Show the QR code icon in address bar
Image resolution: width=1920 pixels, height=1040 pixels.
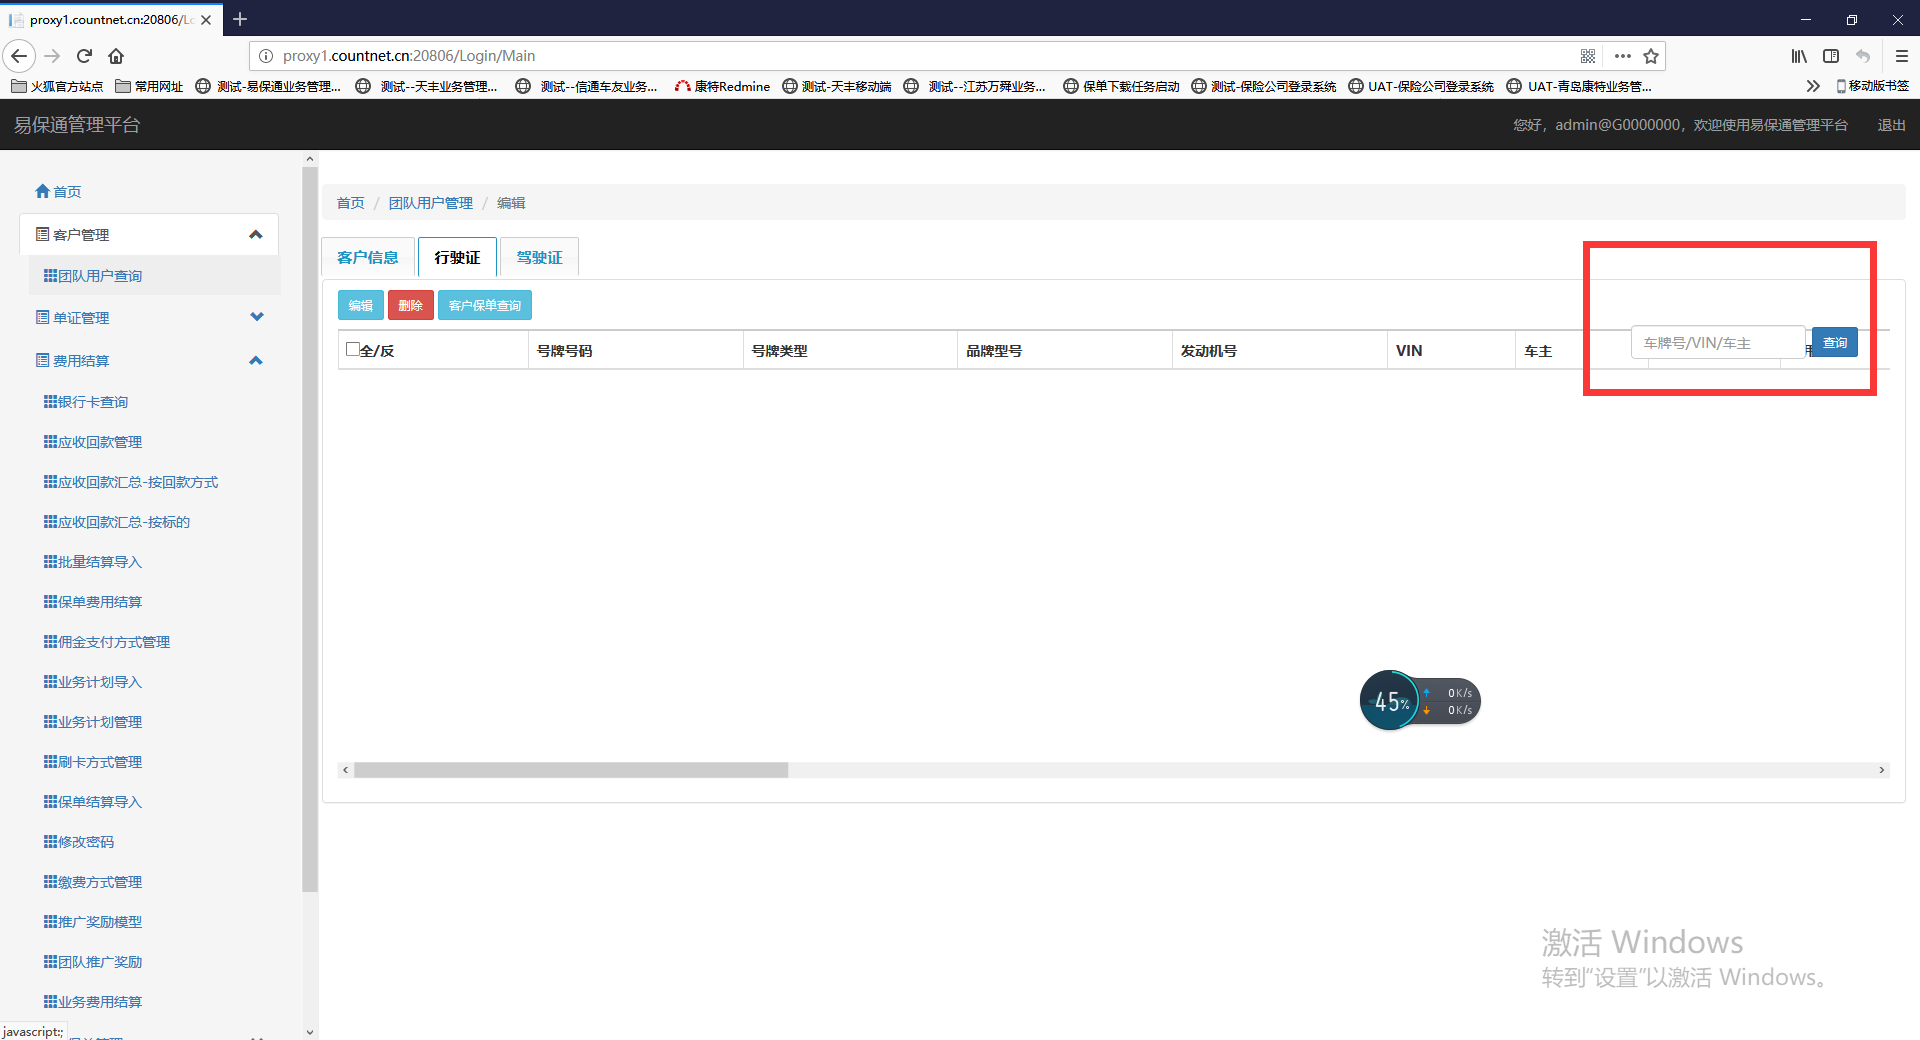click(1588, 56)
